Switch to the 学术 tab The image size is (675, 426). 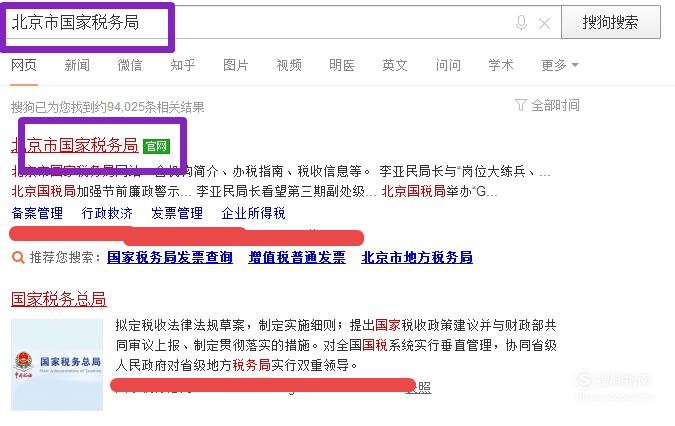(x=501, y=65)
